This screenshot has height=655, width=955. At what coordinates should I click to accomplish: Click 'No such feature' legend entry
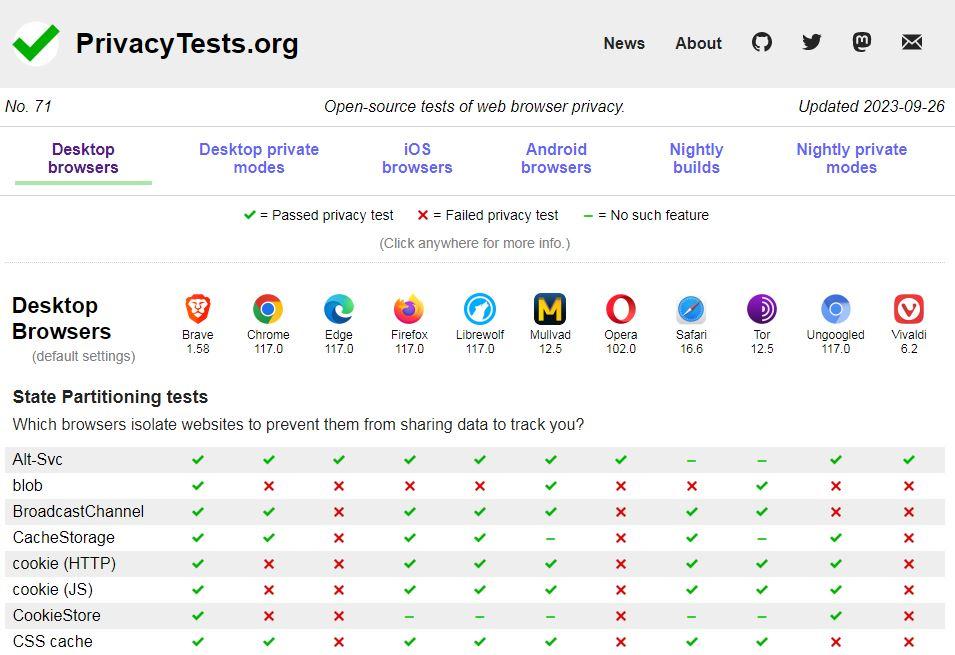click(x=646, y=215)
